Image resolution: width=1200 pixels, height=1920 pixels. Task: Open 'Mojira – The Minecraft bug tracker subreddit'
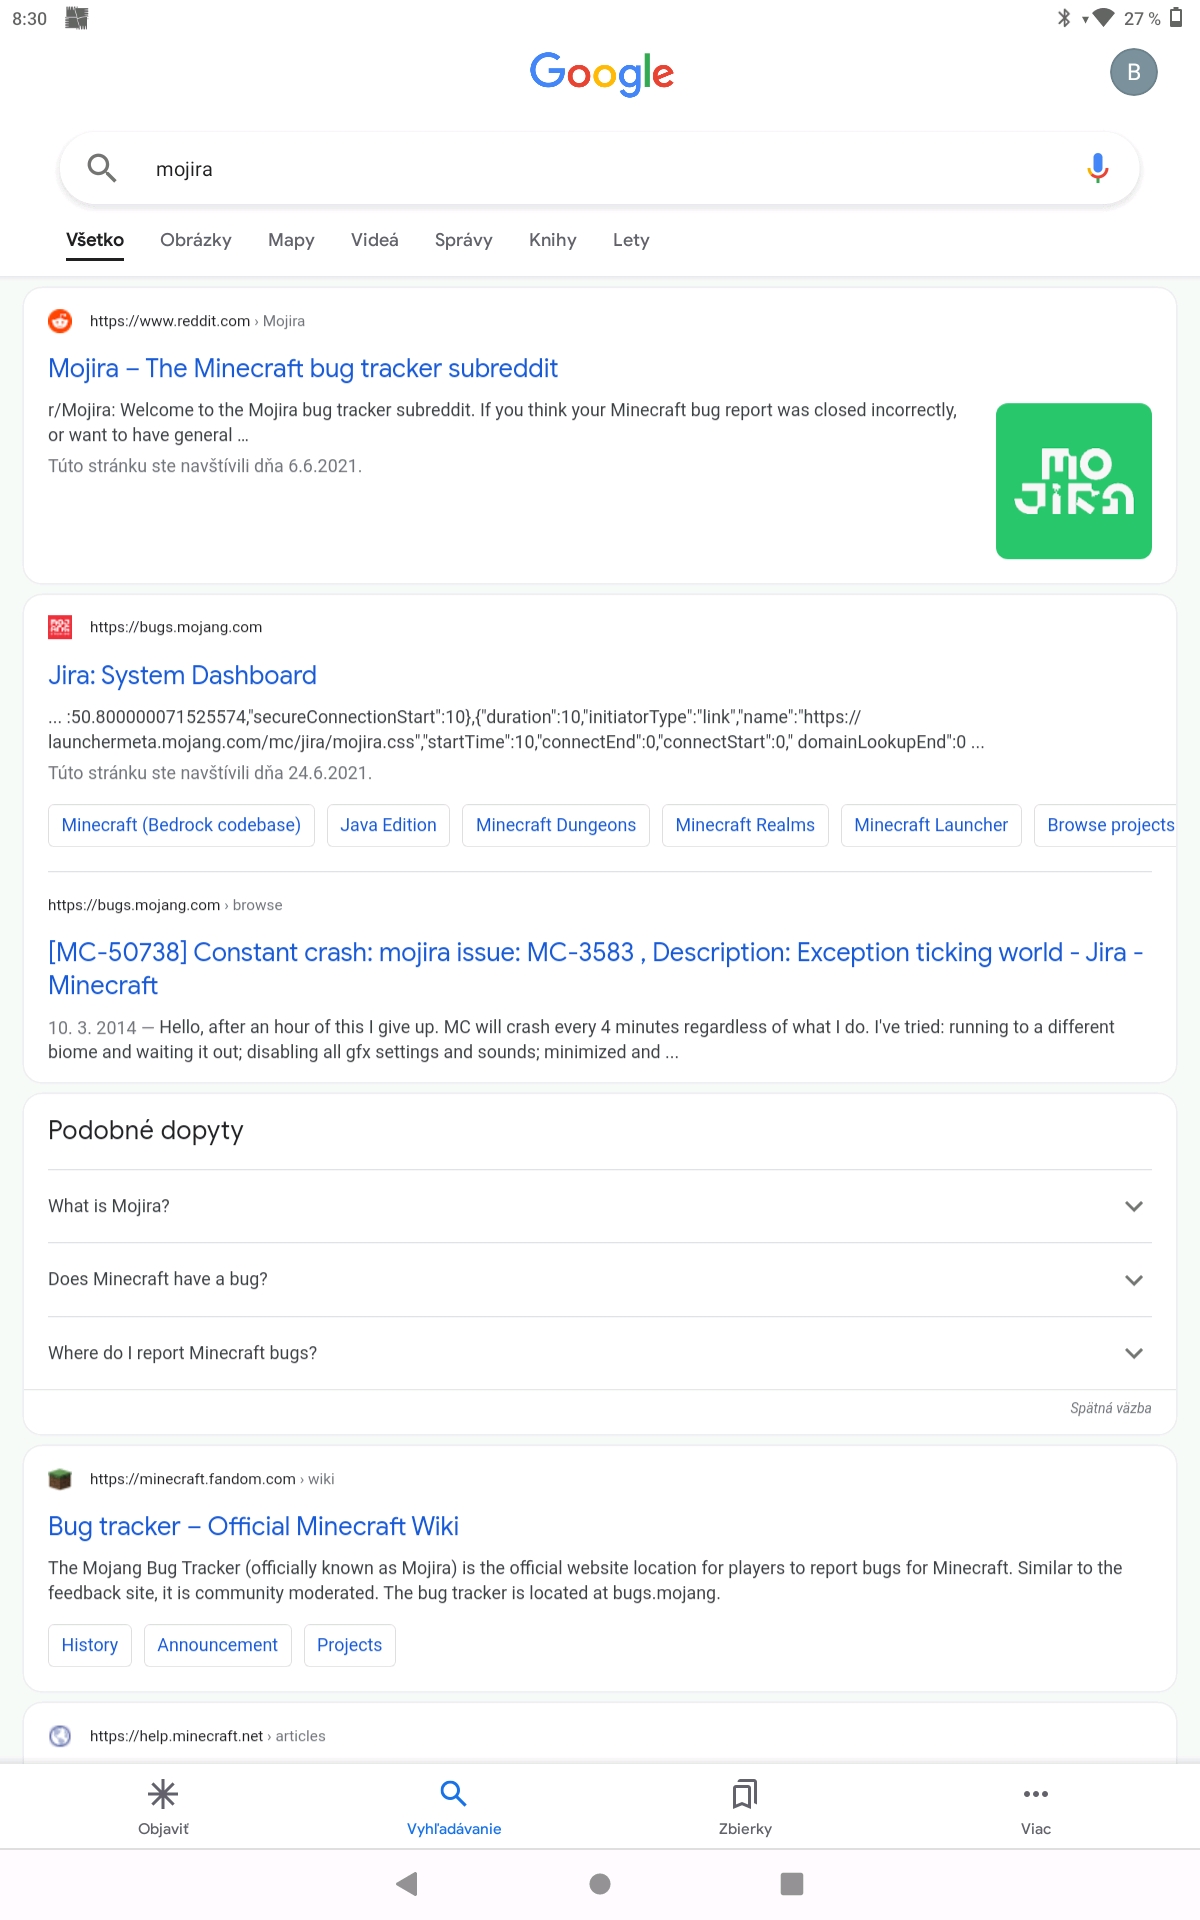click(303, 368)
